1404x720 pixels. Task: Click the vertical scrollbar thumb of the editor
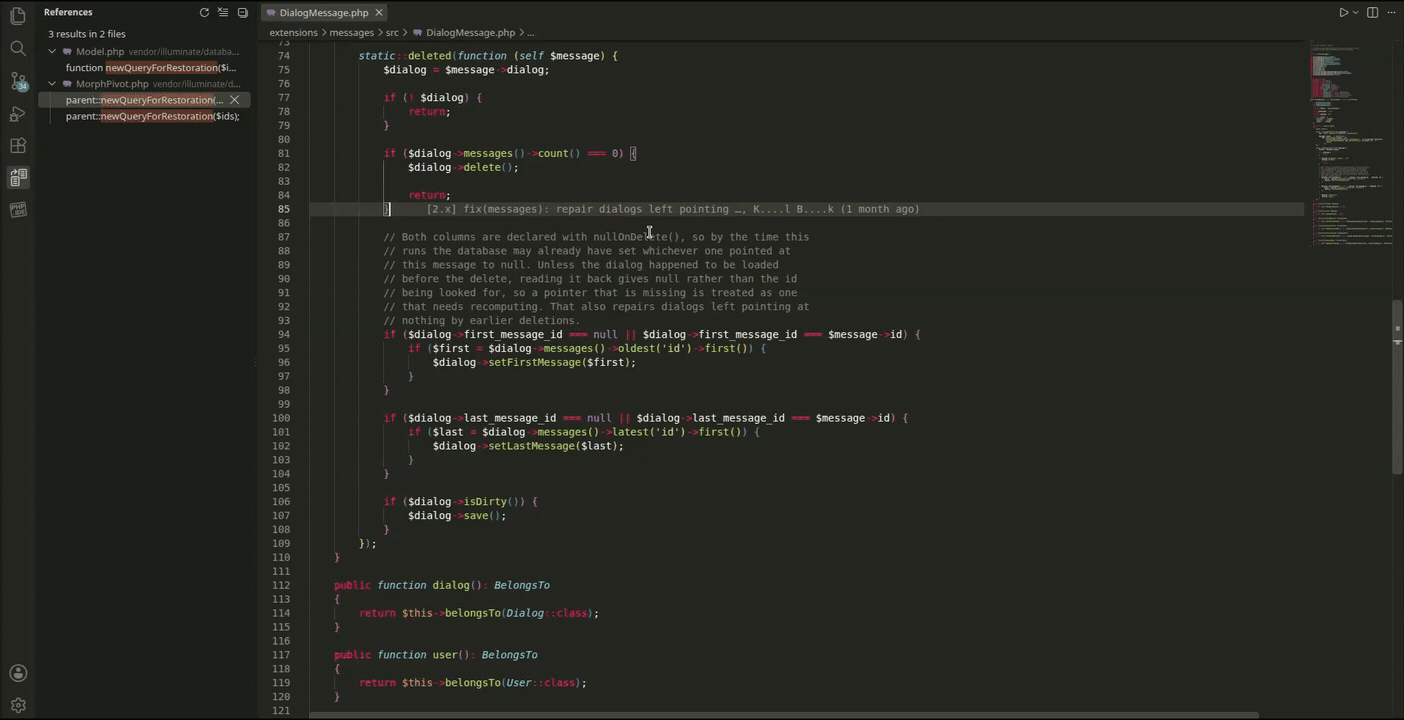pos(1397,387)
